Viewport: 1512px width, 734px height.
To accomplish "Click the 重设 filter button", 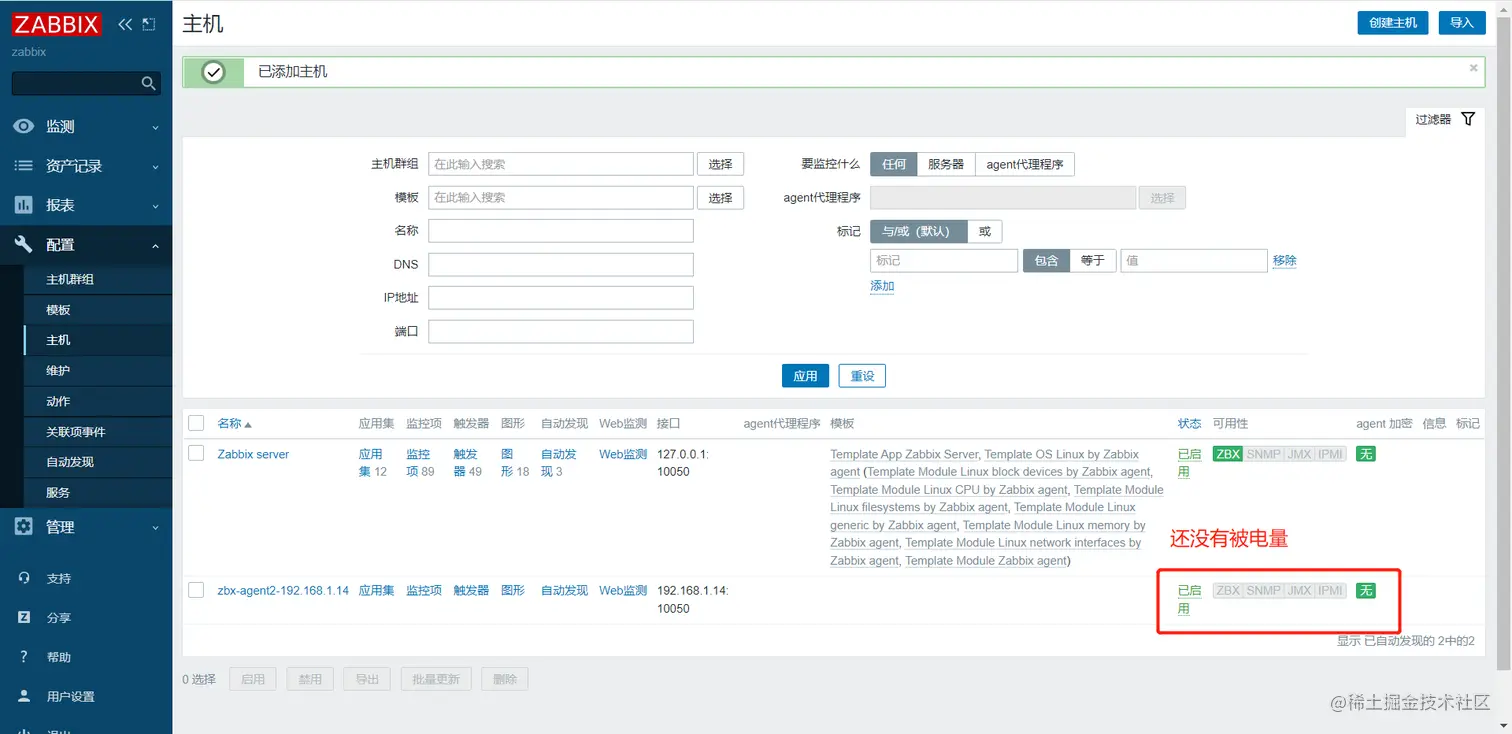I will click(862, 376).
